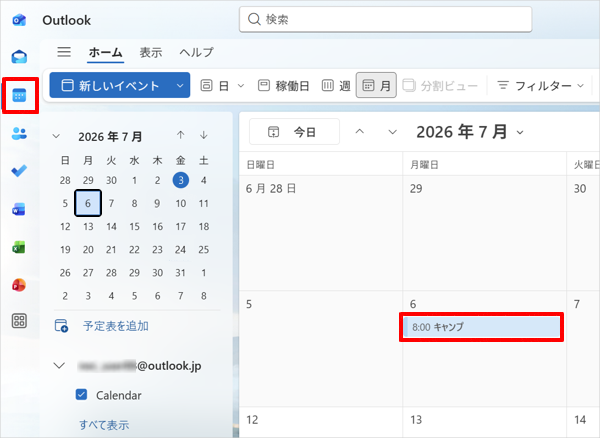Click the Calendar label in calendar list
The width and height of the screenshot is (600, 438).
pos(119,395)
